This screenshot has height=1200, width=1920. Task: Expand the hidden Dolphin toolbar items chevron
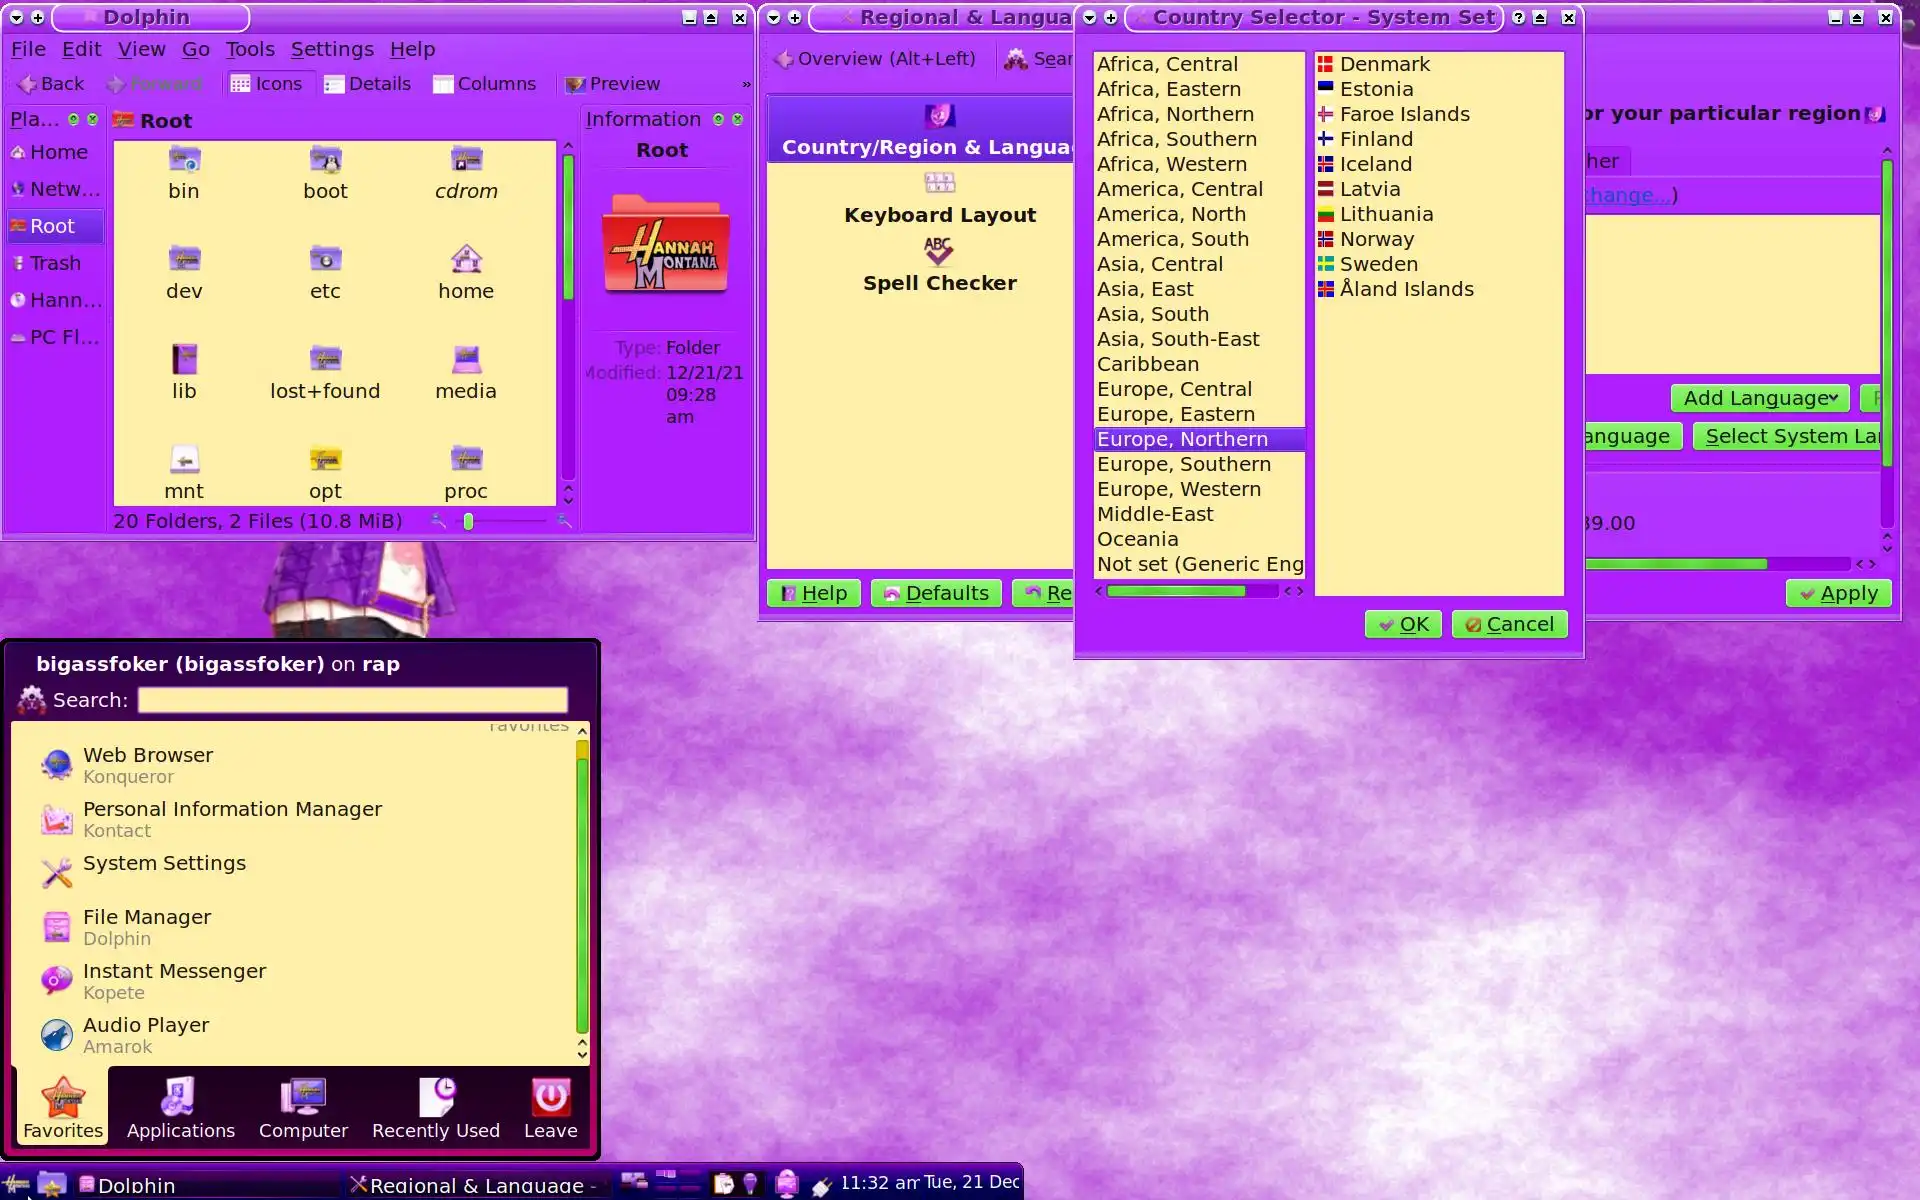[x=746, y=84]
